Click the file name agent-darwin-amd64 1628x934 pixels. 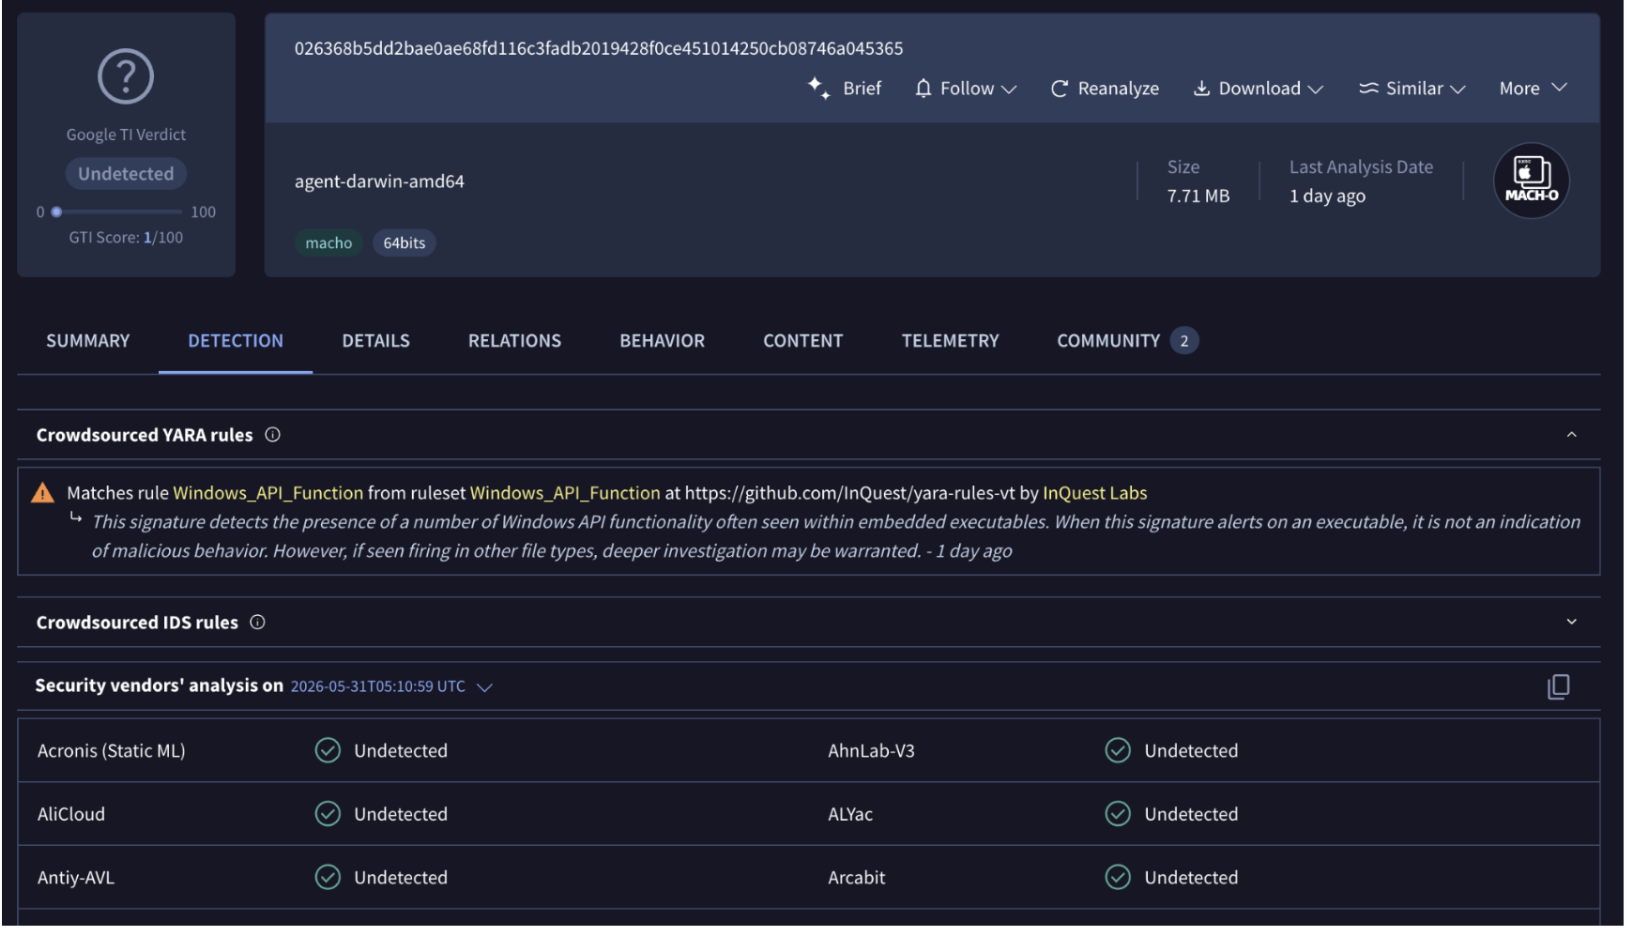coord(379,181)
